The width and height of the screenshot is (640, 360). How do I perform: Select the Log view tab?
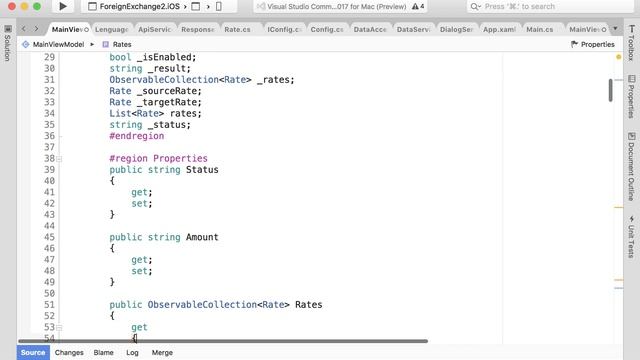(132, 352)
